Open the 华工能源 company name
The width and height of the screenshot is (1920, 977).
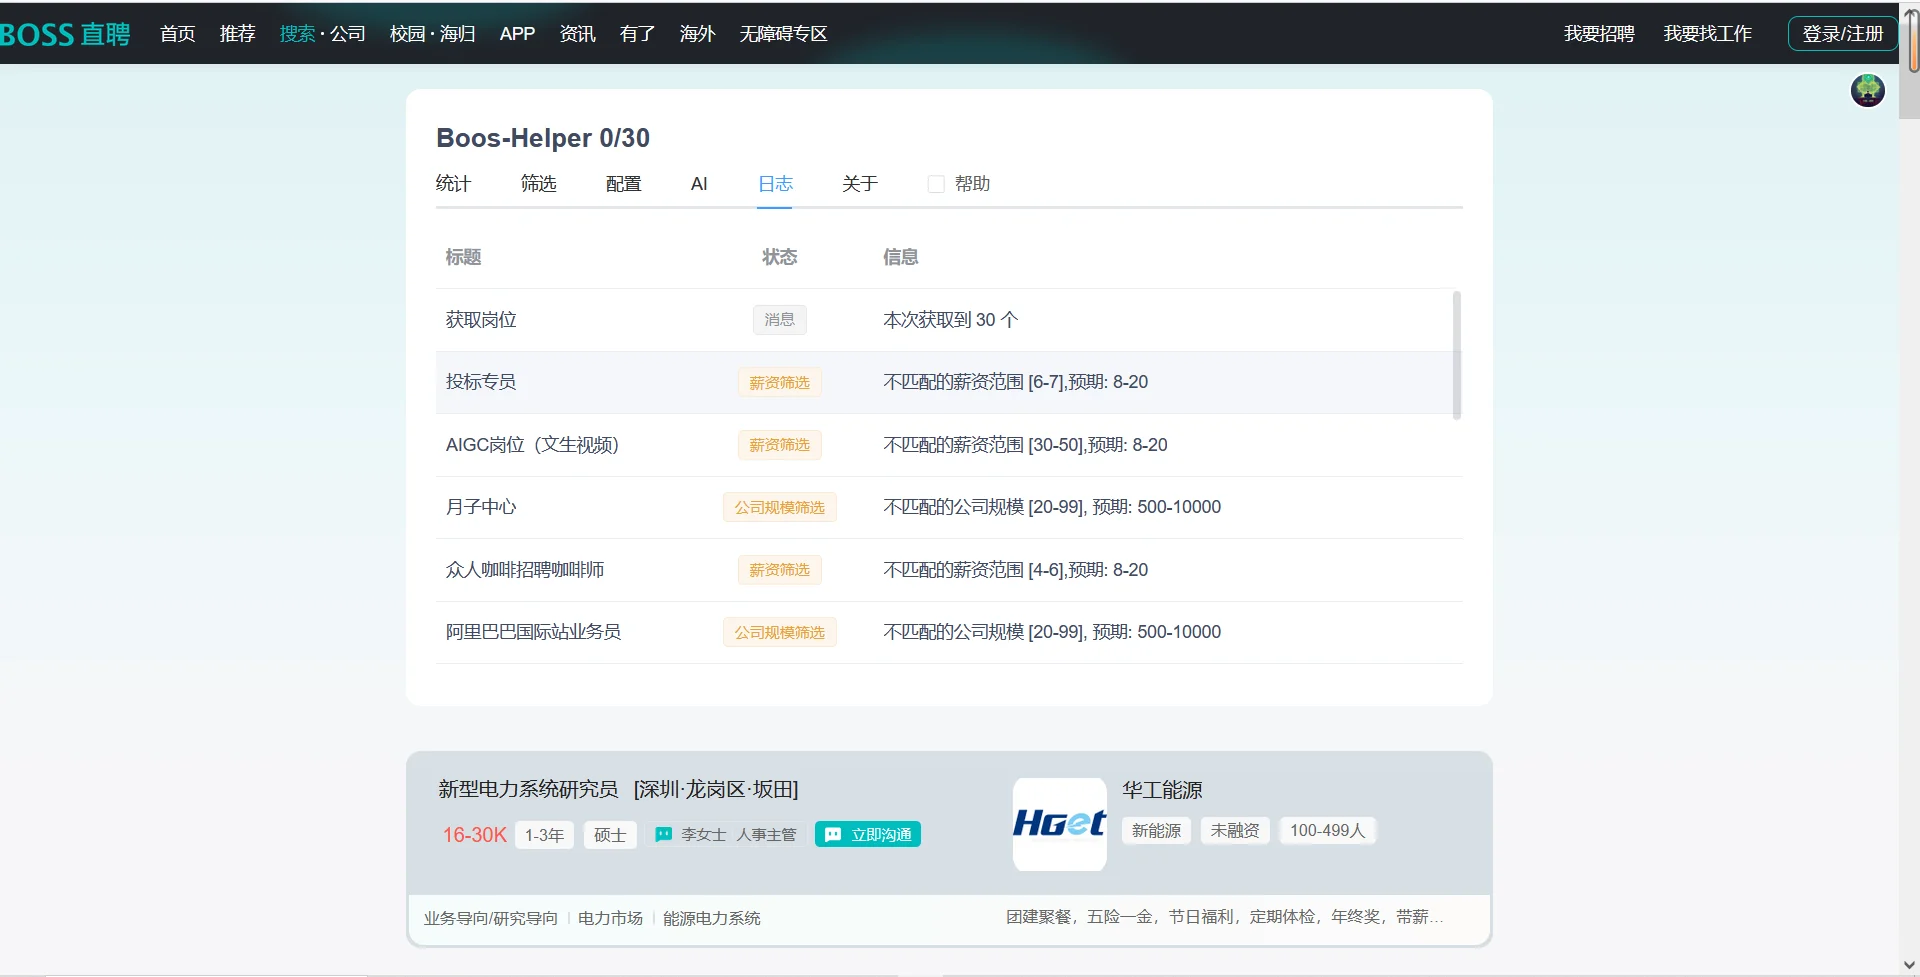(x=1162, y=790)
